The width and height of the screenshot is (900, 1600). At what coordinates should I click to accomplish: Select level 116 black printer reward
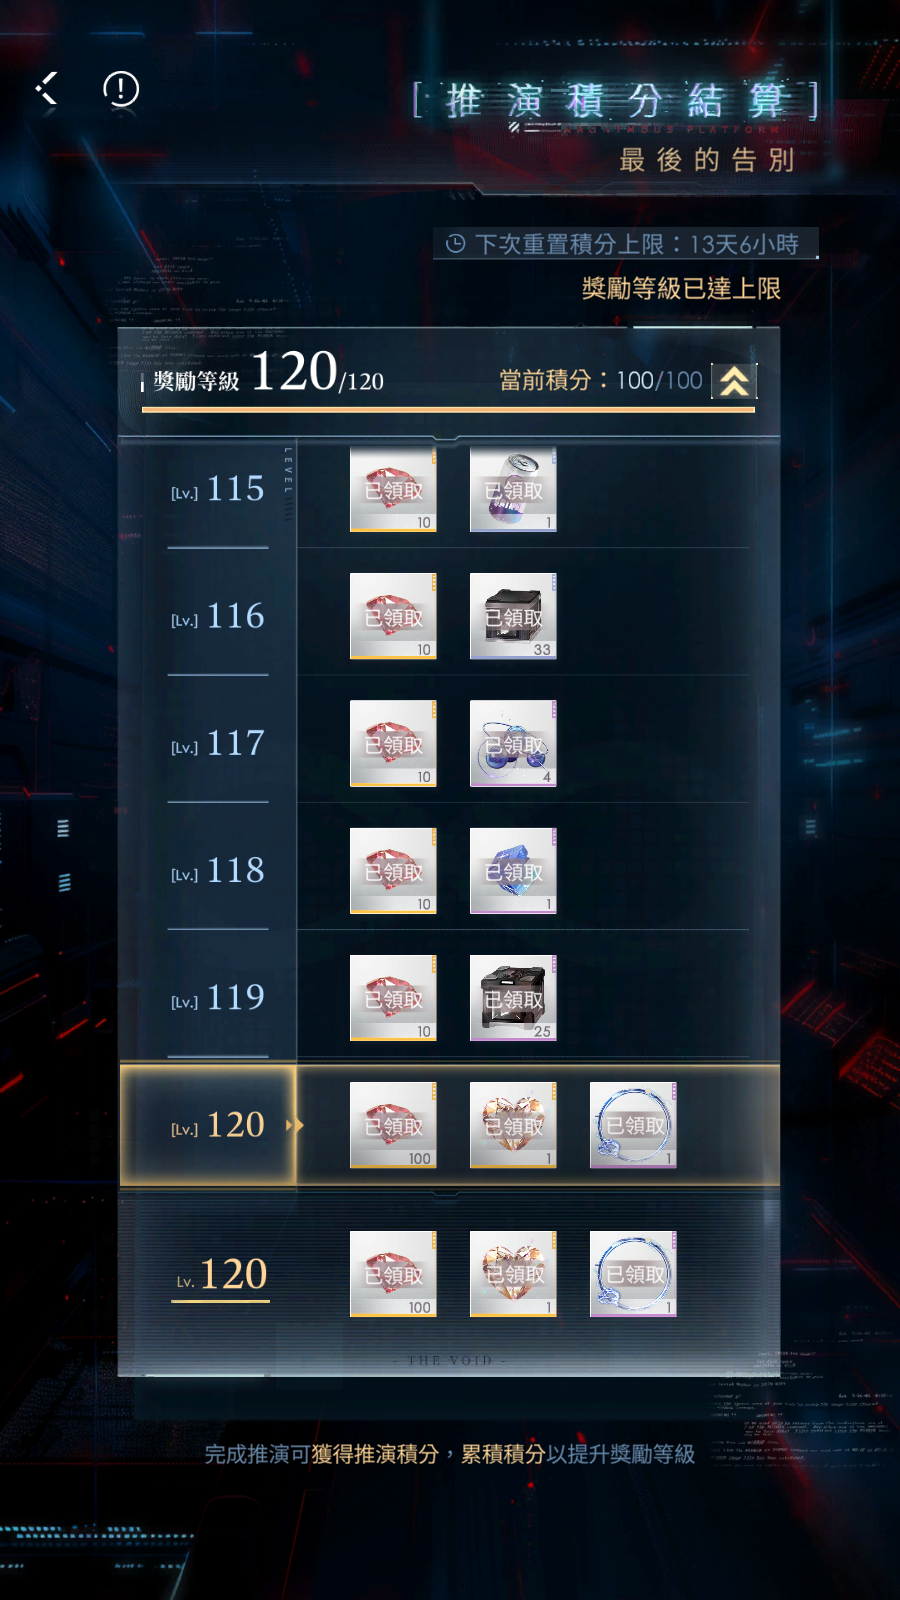(513, 616)
